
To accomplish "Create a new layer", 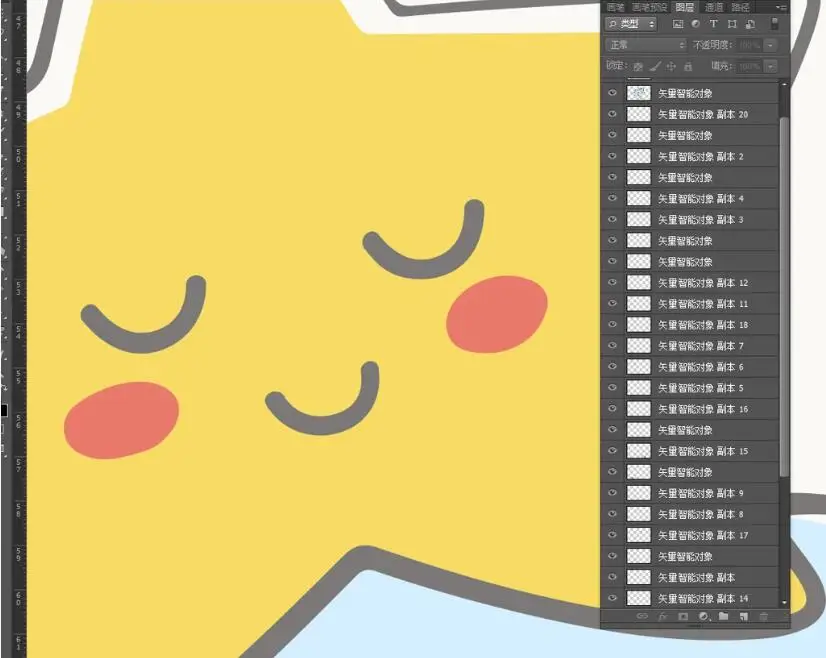I will coord(743,616).
